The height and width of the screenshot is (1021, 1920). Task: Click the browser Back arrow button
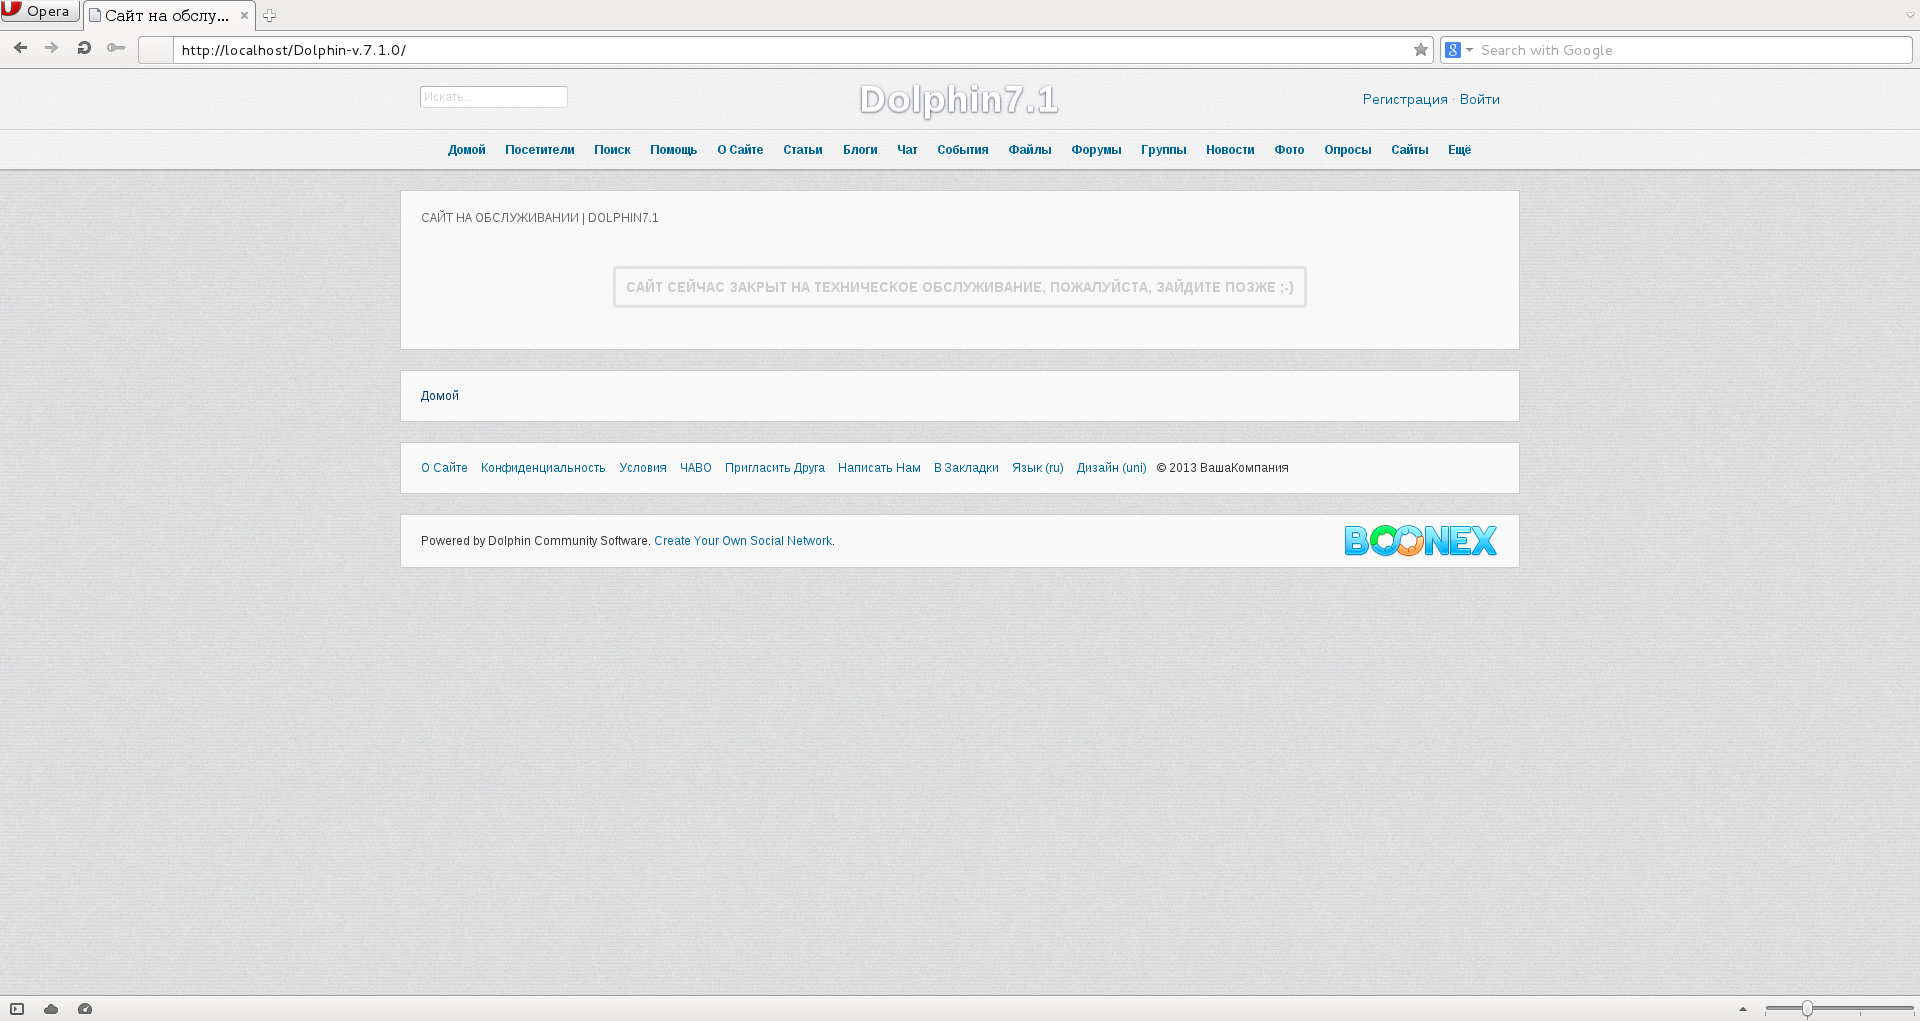(x=20, y=48)
